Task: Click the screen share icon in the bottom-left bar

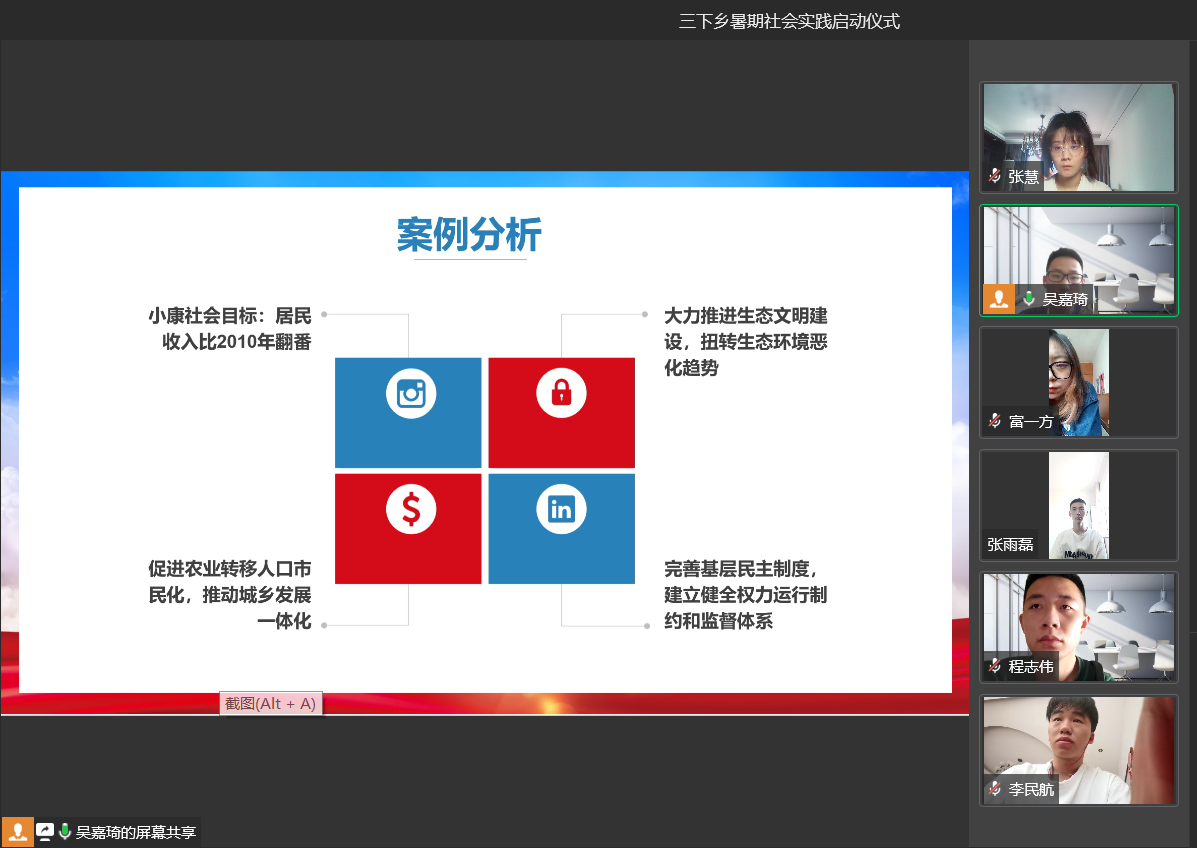Action: (45, 831)
